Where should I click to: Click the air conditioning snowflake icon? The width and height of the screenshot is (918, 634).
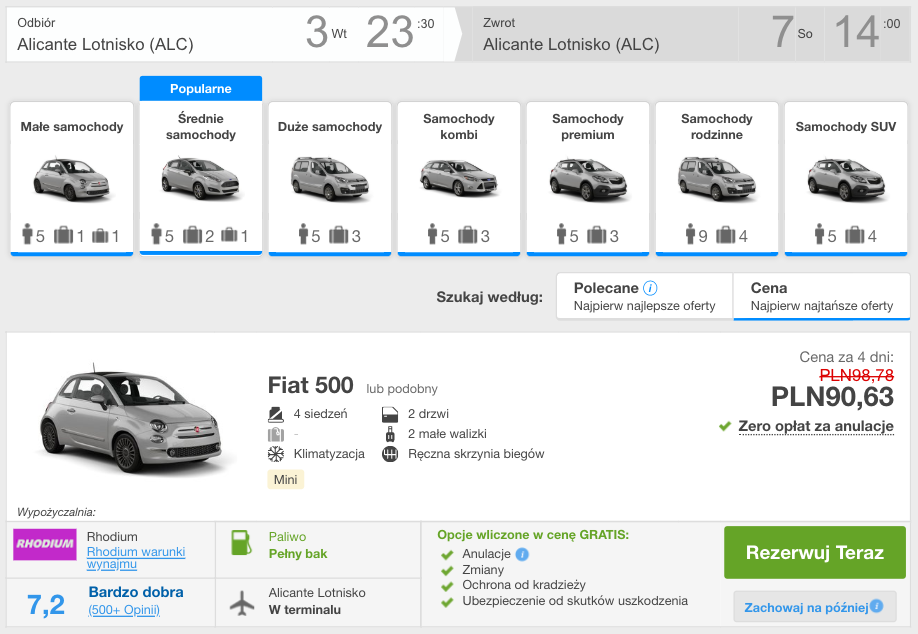pyautogui.click(x=276, y=454)
